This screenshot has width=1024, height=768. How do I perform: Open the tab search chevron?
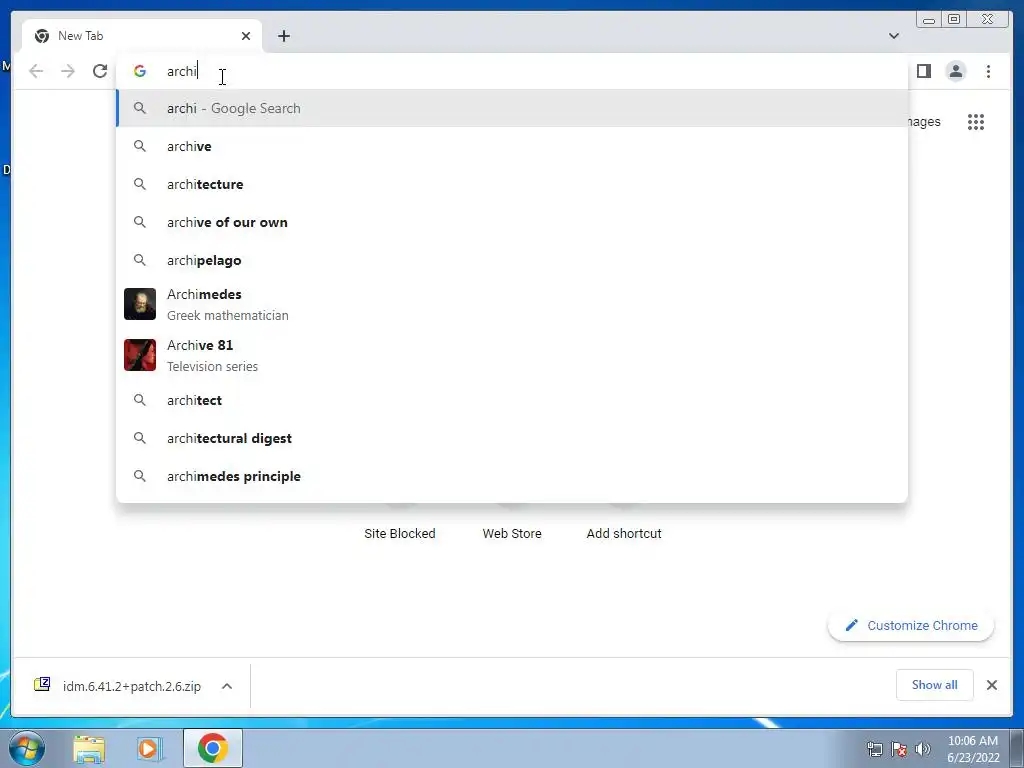coord(893,36)
